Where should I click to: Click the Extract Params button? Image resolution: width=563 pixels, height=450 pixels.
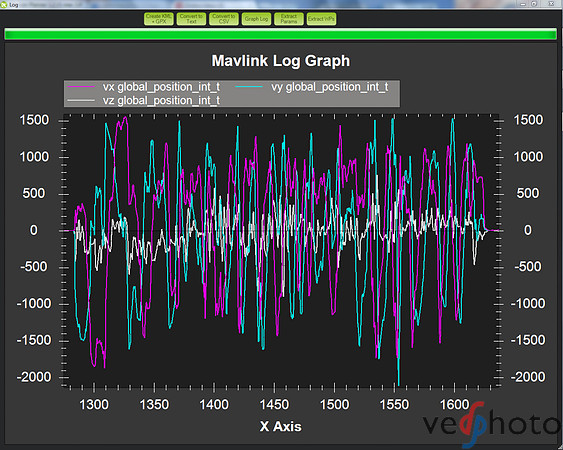pyautogui.click(x=289, y=19)
